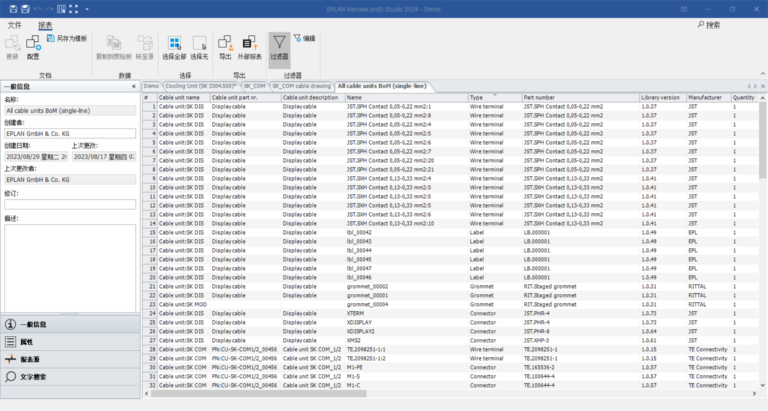The width and height of the screenshot is (768, 411).
Task: Switch to the 报表 ribbon tab
Action: (45, 25)
